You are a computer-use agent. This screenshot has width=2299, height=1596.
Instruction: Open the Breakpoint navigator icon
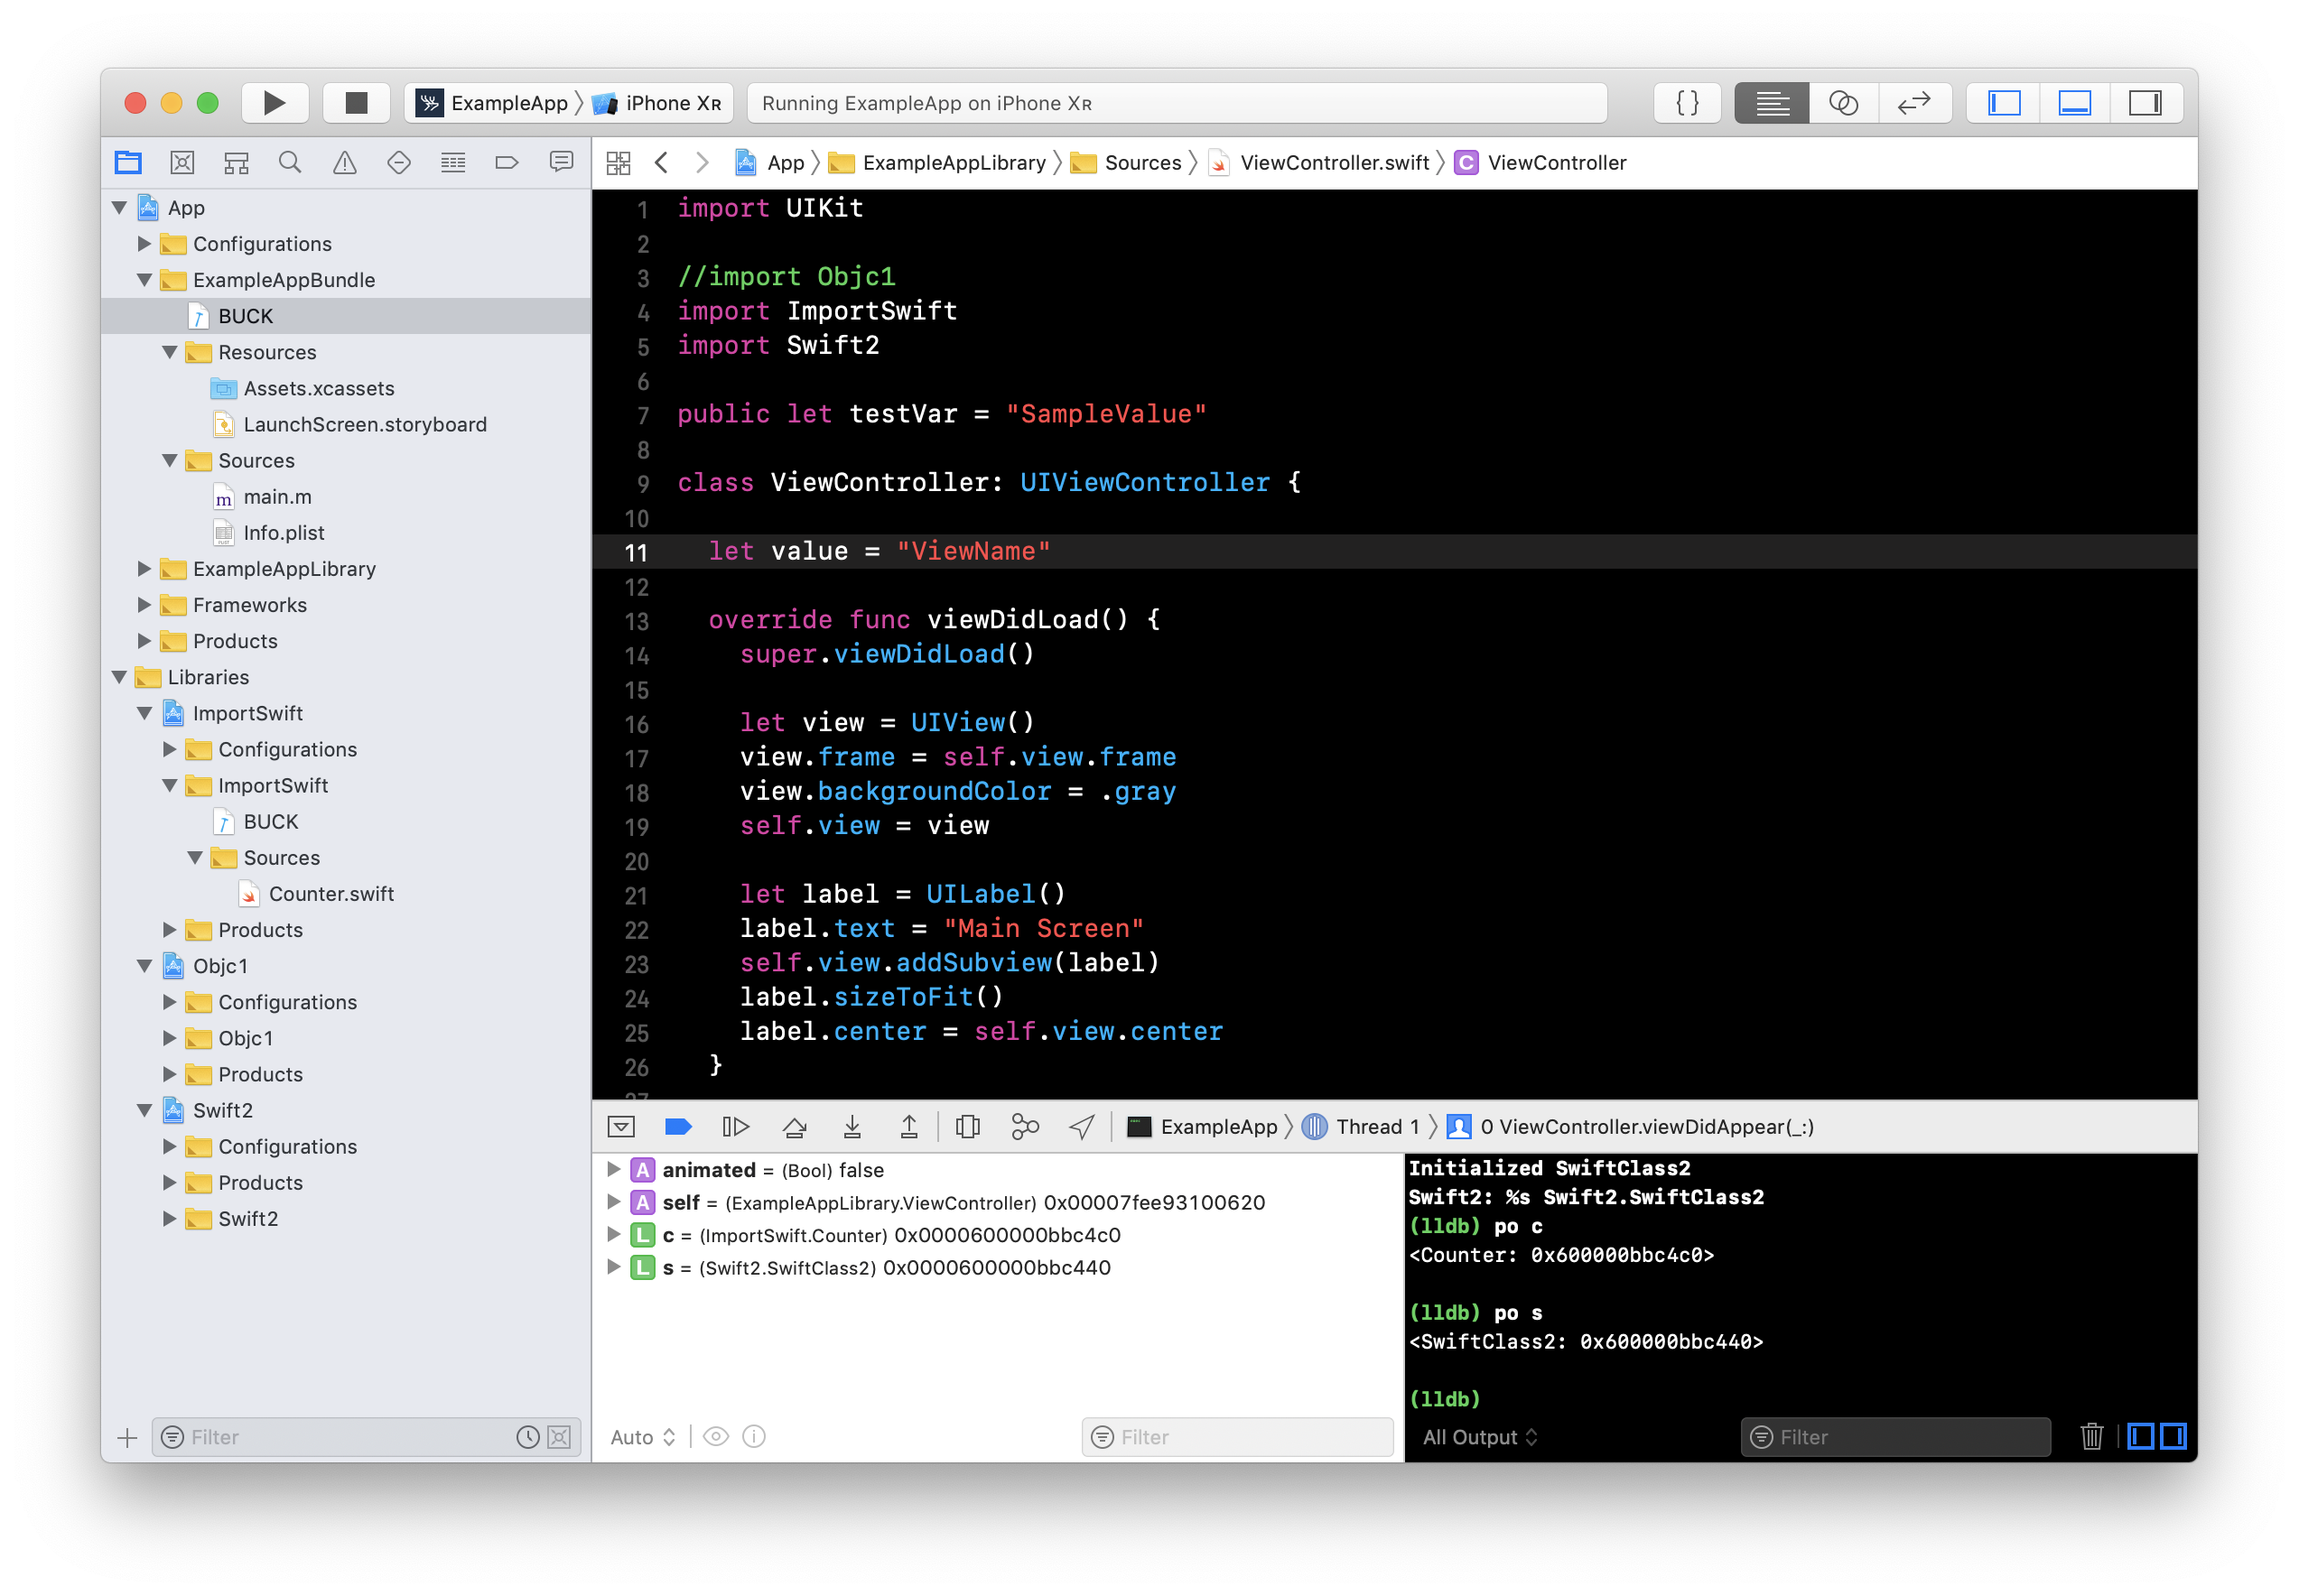pos(507,162)
